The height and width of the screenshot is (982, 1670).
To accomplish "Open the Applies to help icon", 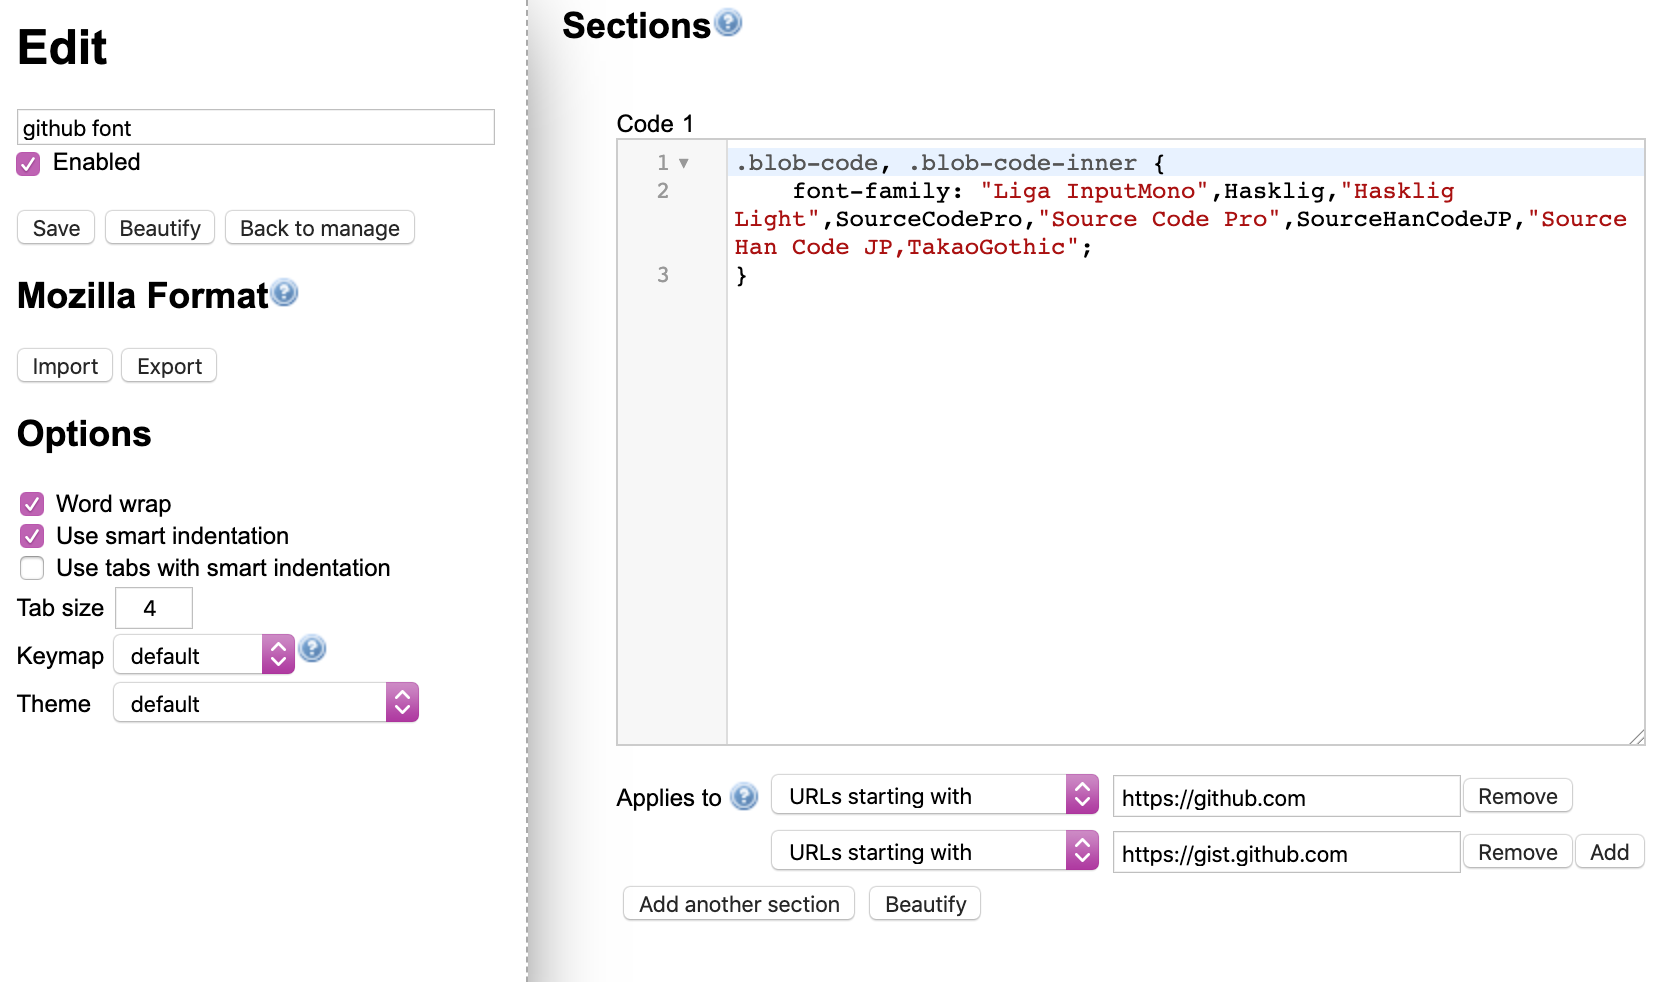I will (744, 796).
